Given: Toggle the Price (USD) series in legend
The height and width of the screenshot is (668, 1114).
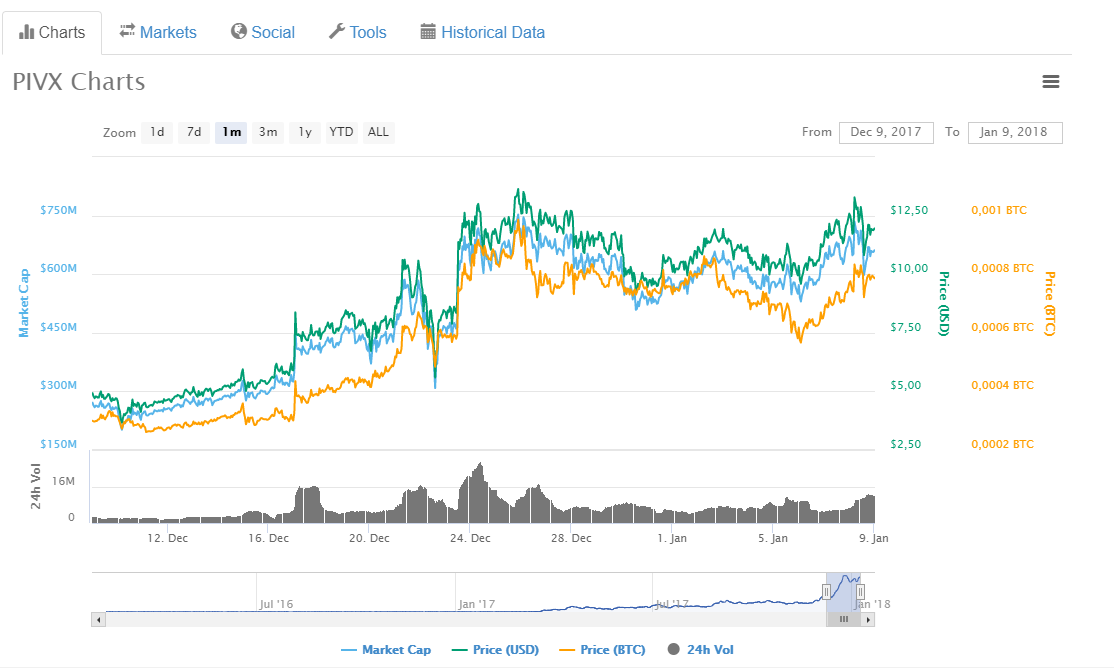Looking at the screenshot, I should pos(495,650).
